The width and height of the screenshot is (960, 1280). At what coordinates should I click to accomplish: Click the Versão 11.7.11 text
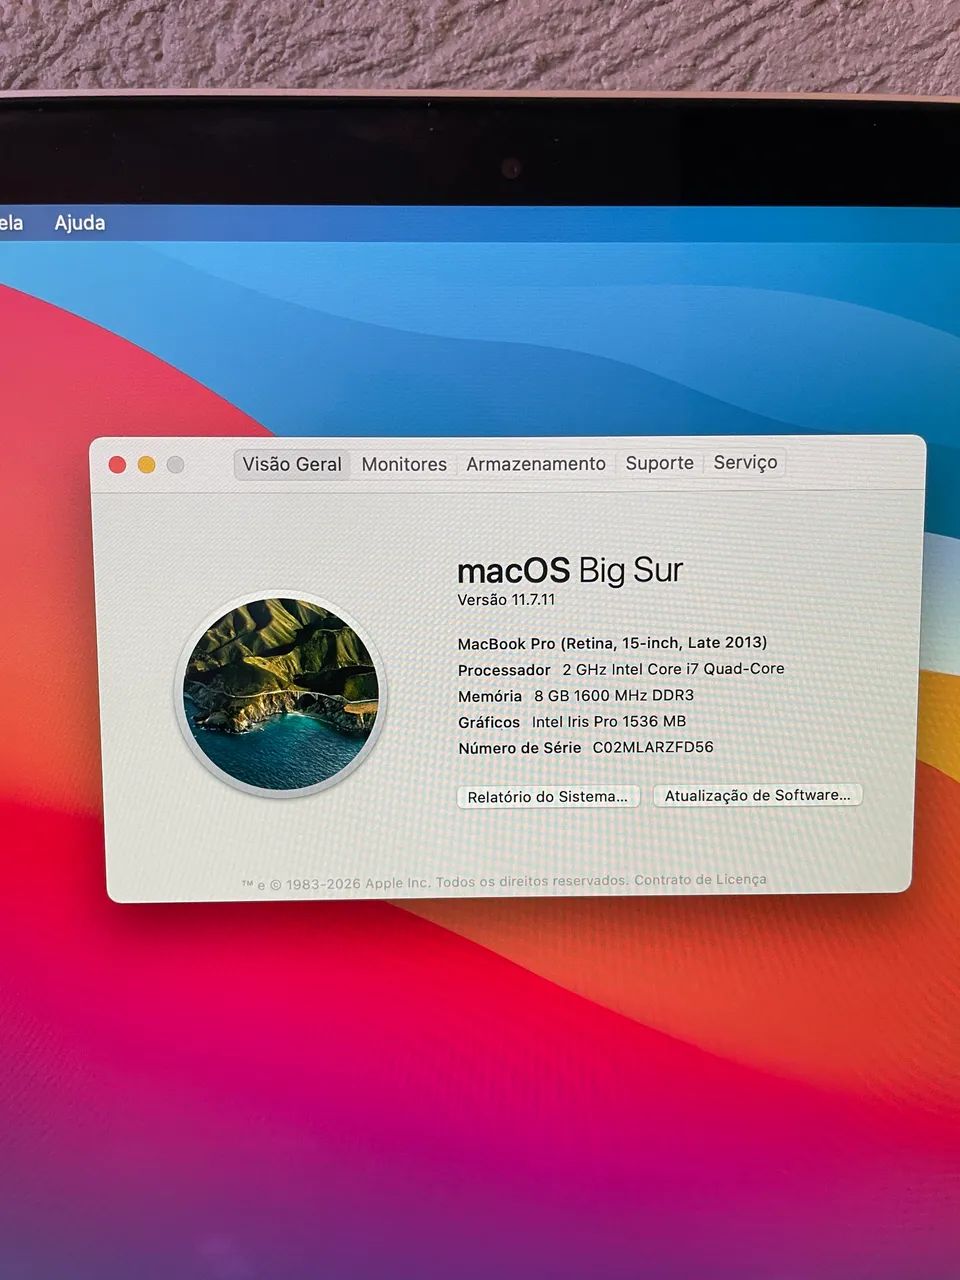click(x=506, y=600)
